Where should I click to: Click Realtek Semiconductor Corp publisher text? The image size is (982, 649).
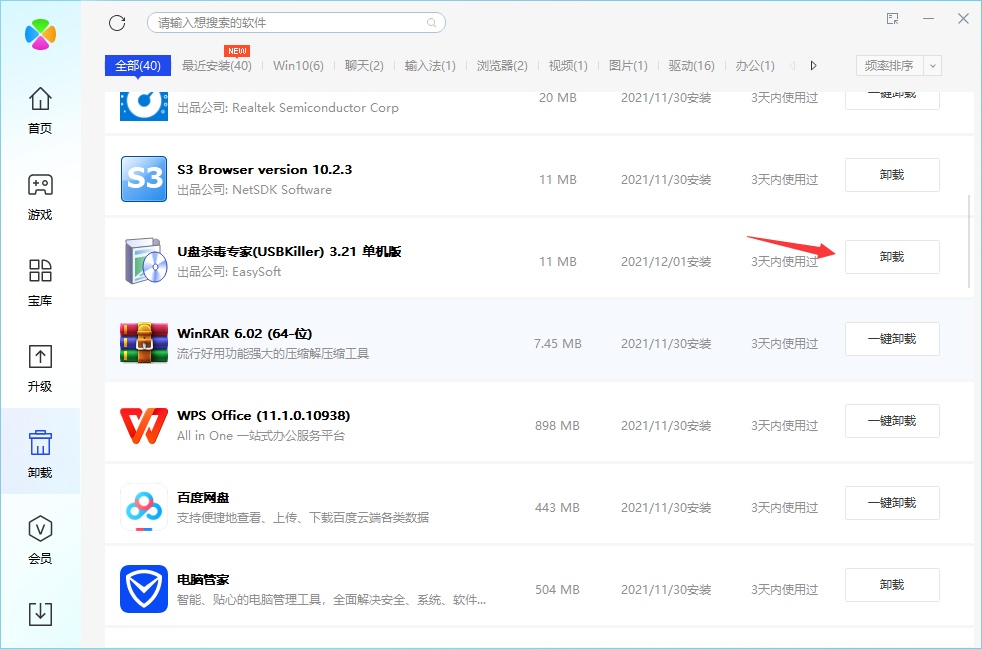click(315, 108)
